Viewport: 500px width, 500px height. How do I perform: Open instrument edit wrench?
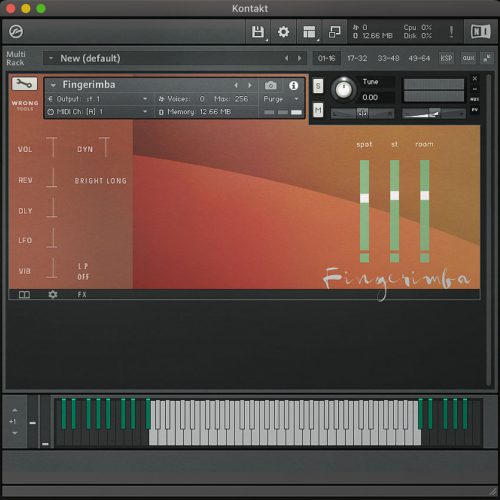point(24,84)
